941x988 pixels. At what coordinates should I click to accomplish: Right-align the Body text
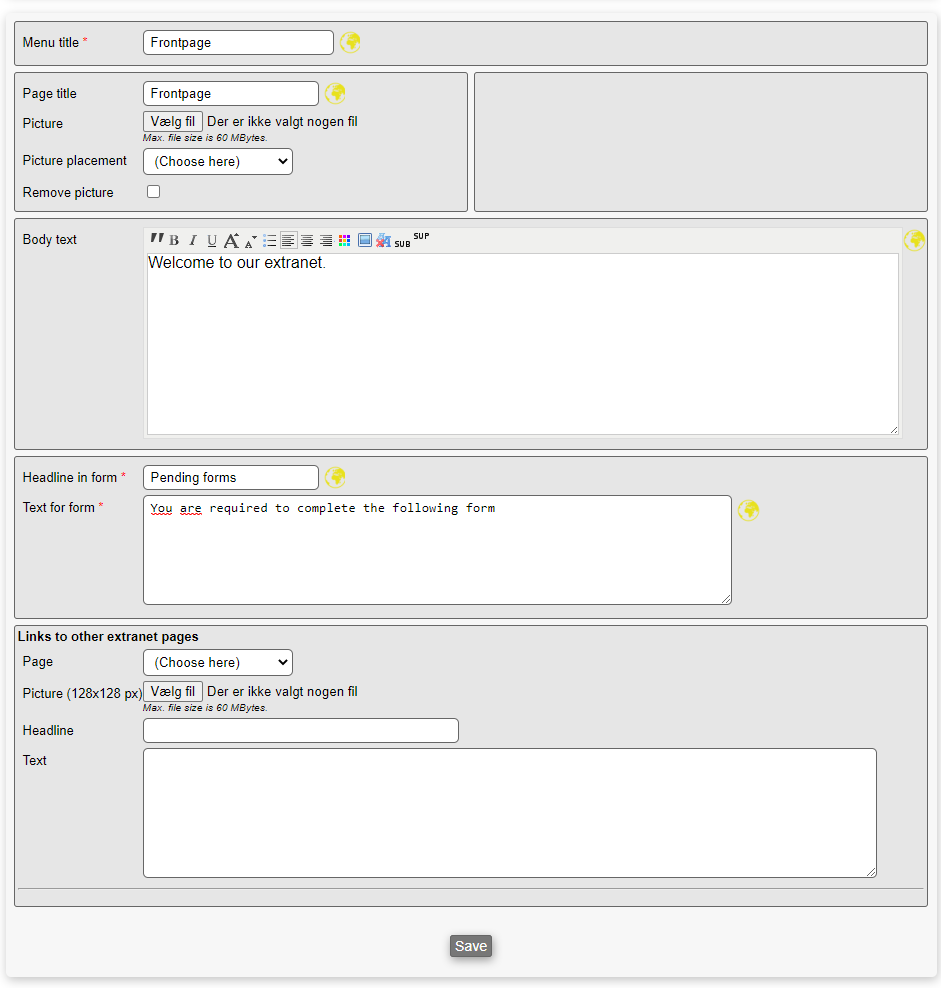click(326, 241)
